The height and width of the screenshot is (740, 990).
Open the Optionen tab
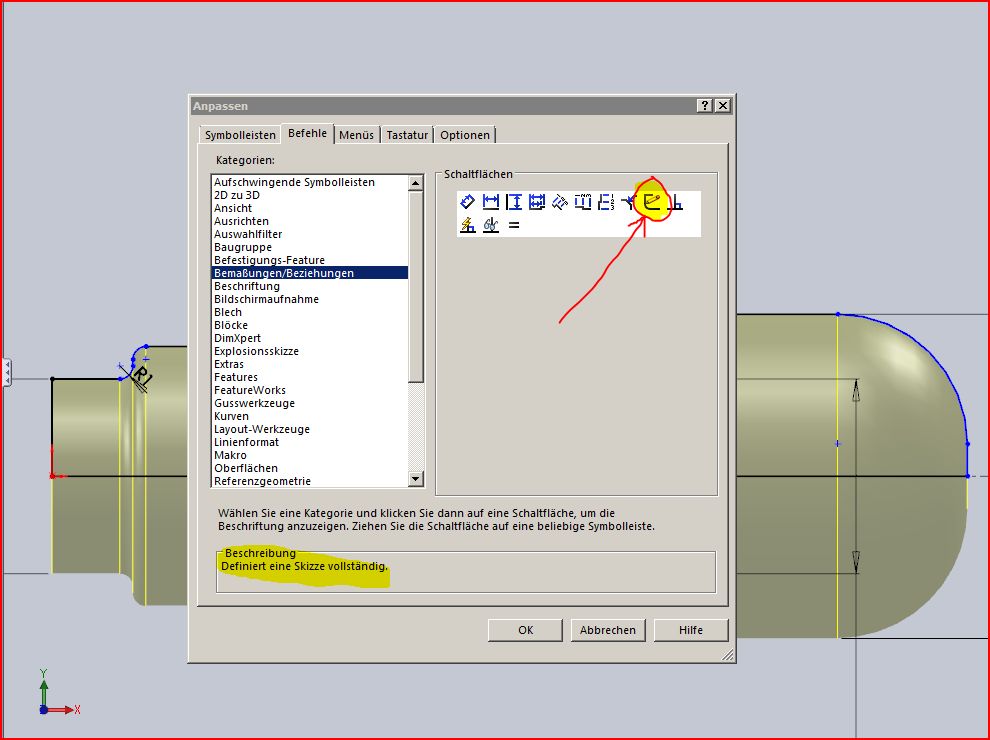click(x=465, y=135)
